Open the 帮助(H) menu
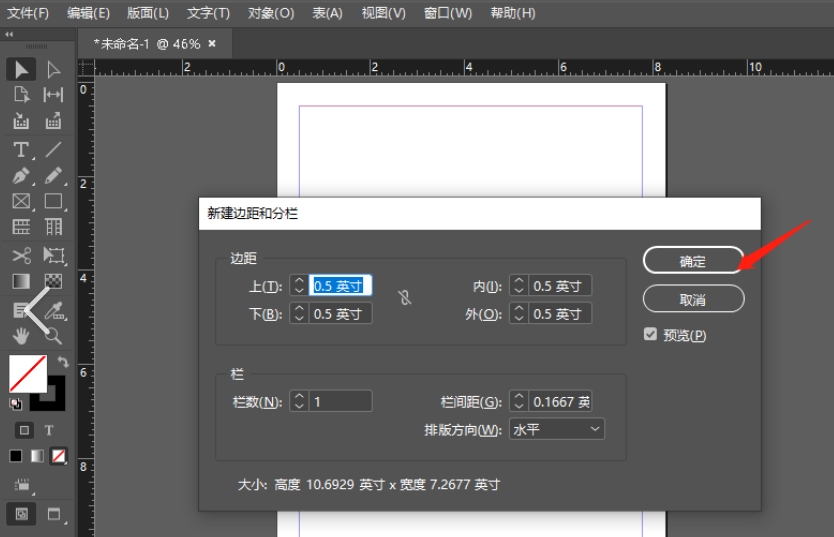Image resolution: width=834 pixels, height=537 pixels. pos(513,13)
